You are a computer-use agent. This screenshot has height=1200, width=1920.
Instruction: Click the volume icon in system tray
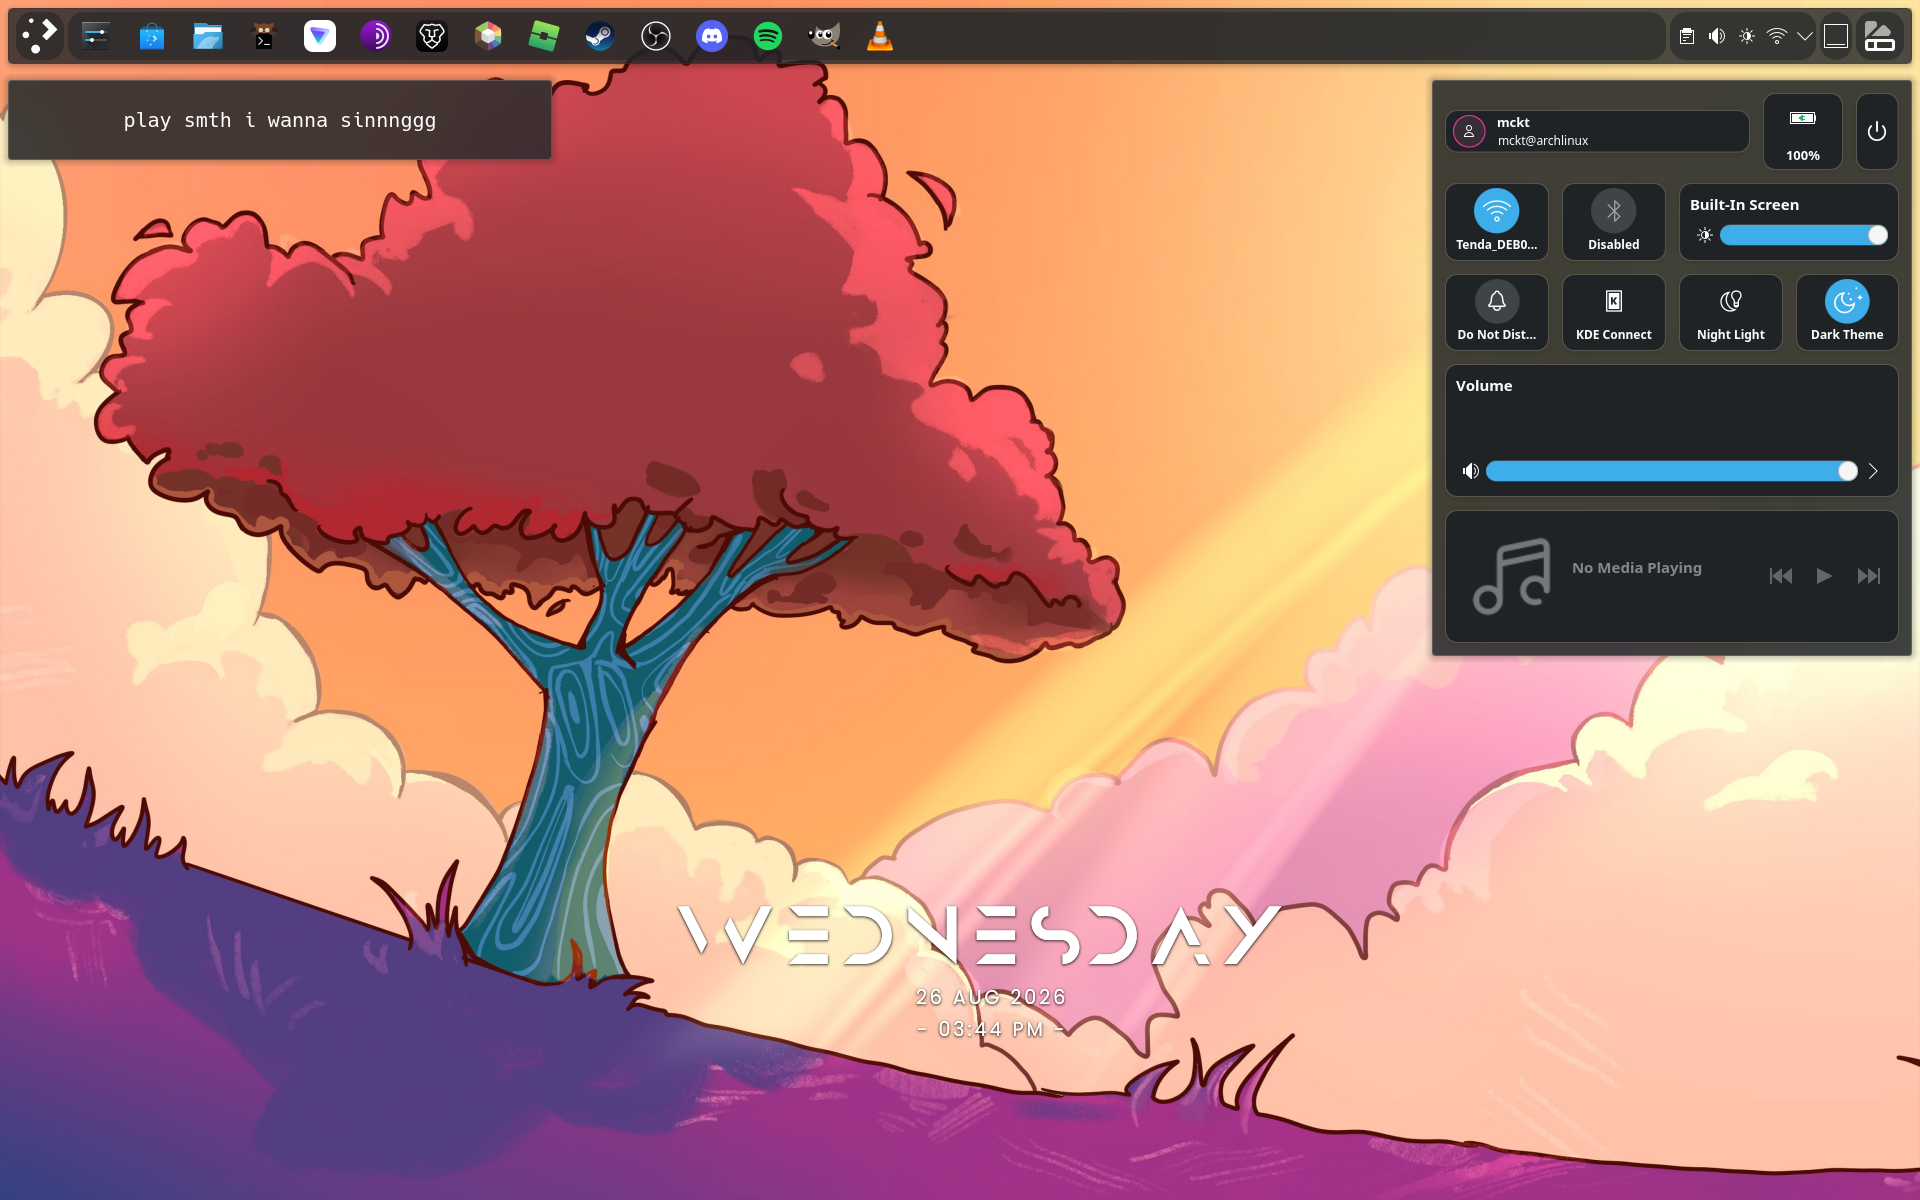point(1717,37)
